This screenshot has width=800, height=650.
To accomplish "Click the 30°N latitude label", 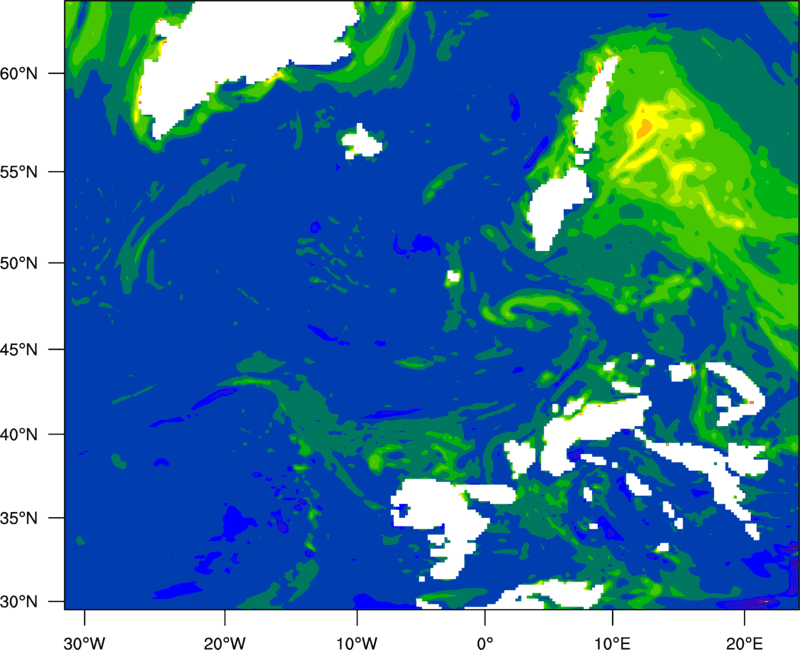I will point(19,602).
